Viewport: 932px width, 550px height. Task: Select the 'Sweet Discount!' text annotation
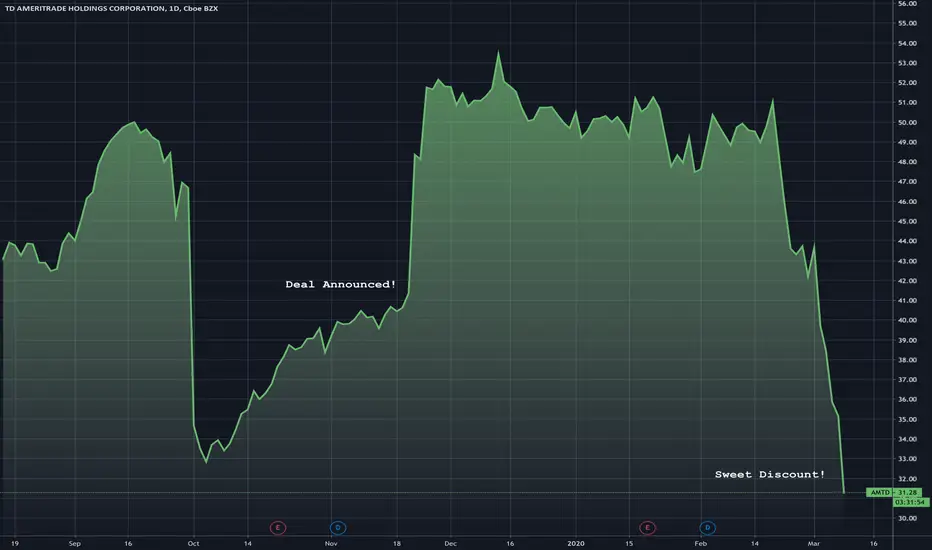coord(770,474)
